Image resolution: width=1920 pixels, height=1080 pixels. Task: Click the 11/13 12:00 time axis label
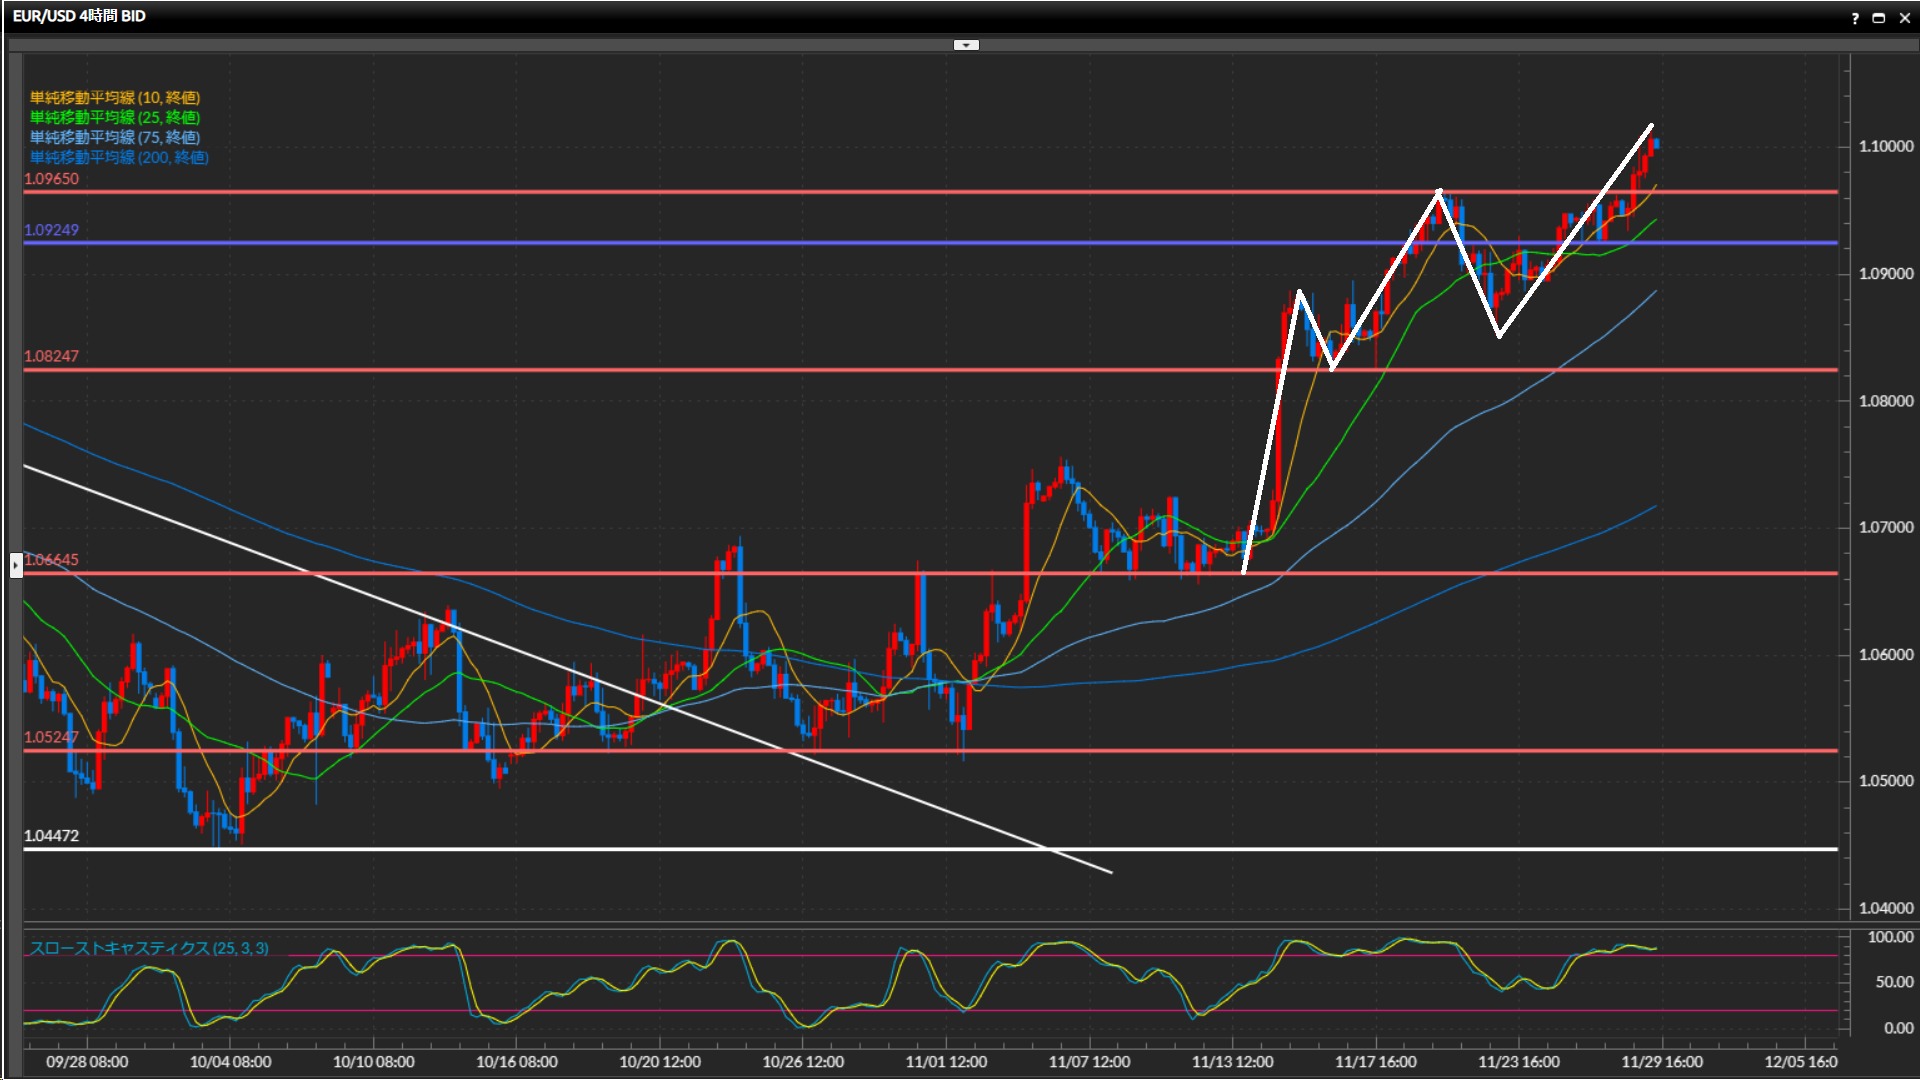click(1232, 1062)
